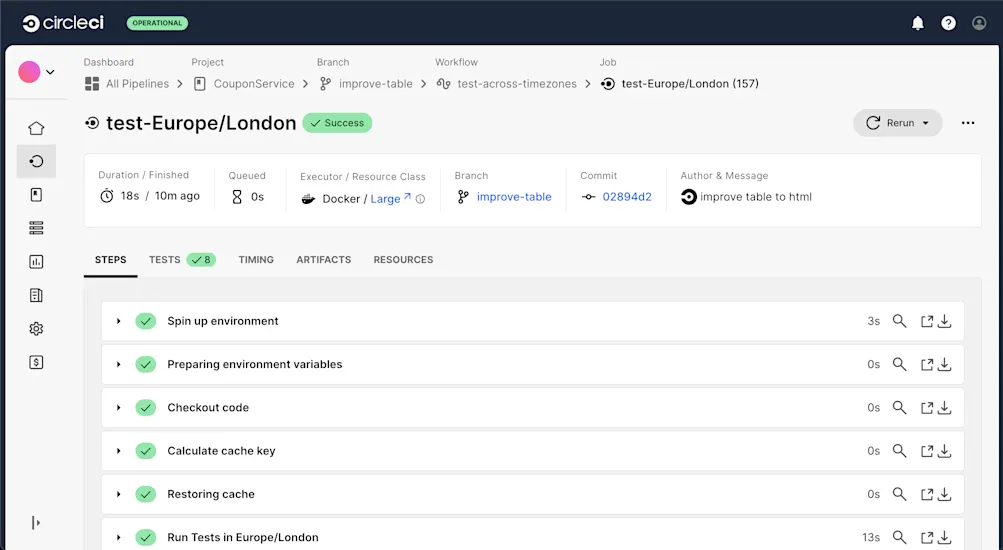Switch to the TIMING tab
The image size is (1003, 550).
click(x=256, y=260)
